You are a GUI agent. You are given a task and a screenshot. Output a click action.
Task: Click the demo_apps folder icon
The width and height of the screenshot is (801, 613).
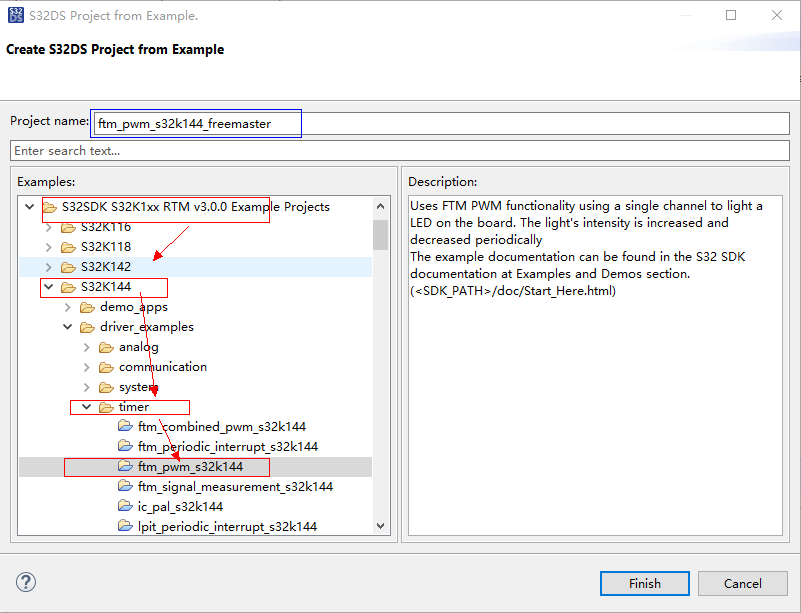(87, 307)
